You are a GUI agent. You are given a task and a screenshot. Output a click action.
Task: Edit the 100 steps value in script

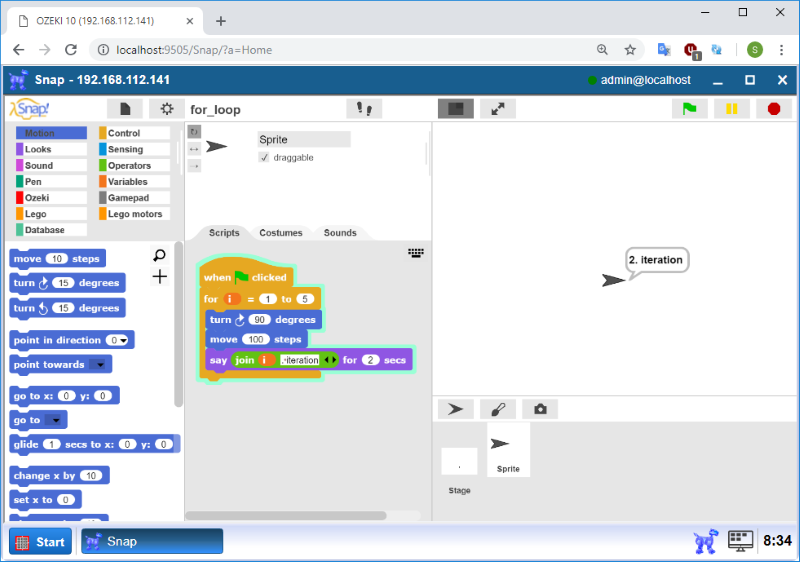(256, 340)
